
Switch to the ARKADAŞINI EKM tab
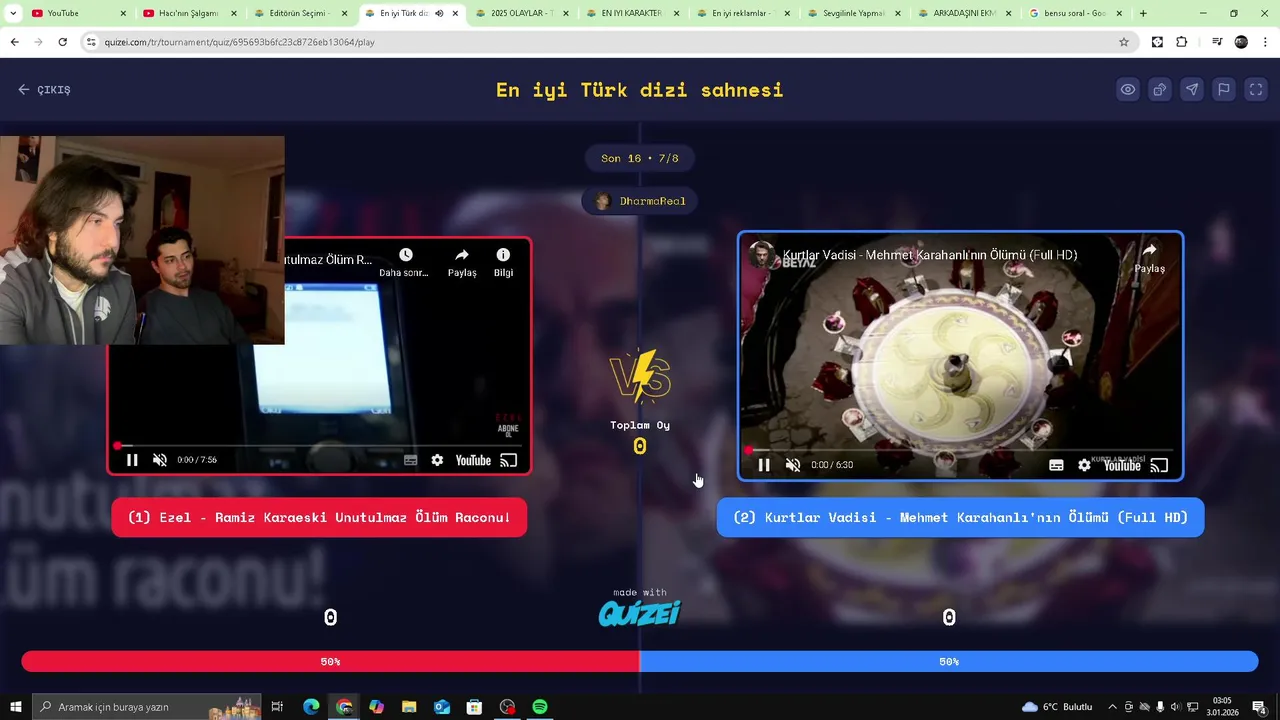point(963,13)
